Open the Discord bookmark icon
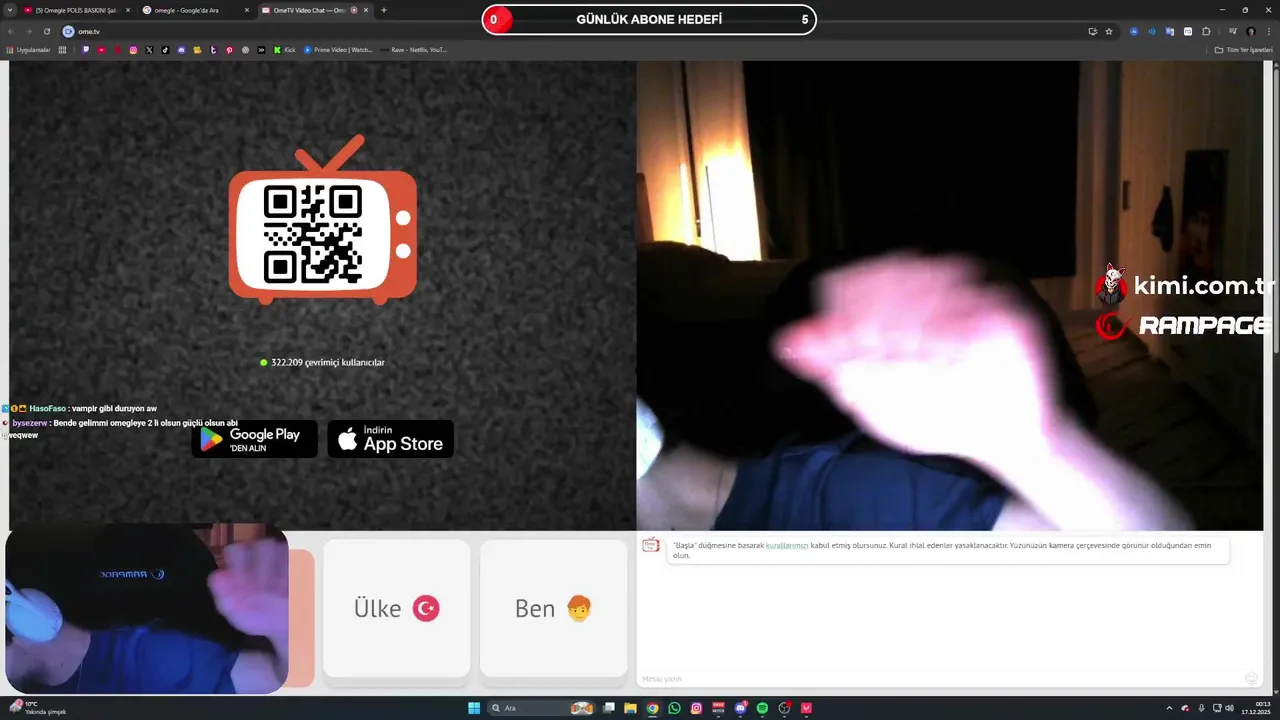The width and height of the screenshot is (1280, 720). [181, 49]
